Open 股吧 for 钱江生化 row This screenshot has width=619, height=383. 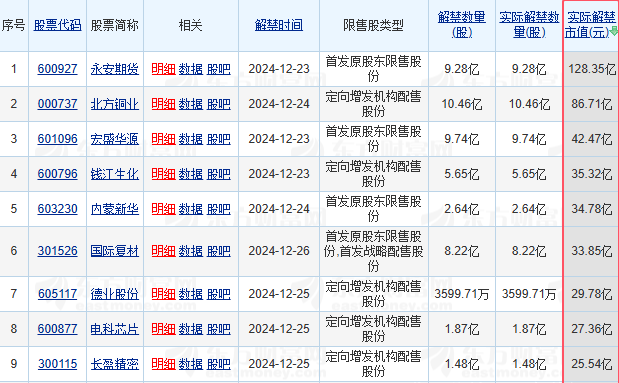click(x=219, y=174)
